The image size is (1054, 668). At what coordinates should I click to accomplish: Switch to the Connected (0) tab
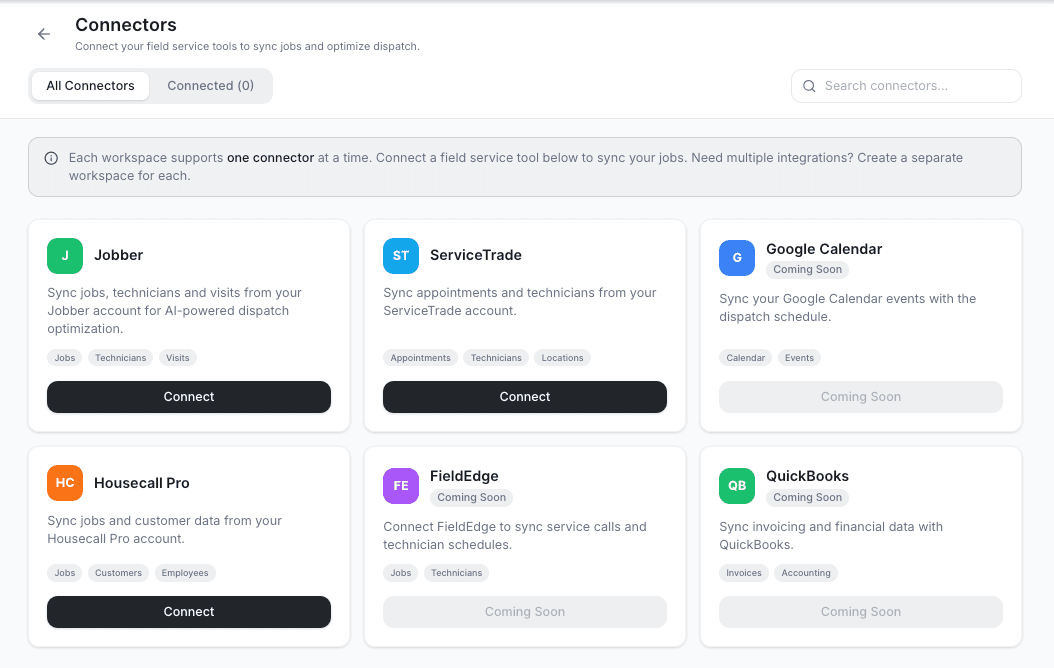[210, 85]
